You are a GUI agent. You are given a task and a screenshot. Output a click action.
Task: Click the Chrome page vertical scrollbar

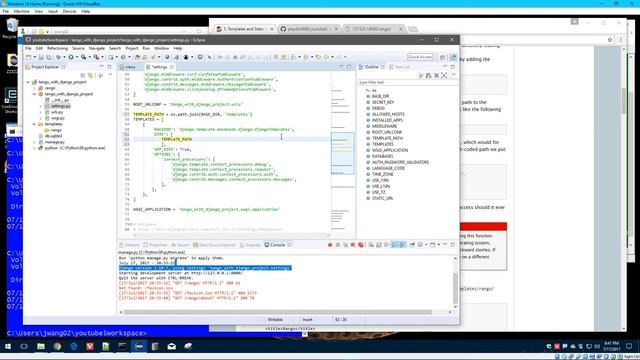tap(623, 188)
